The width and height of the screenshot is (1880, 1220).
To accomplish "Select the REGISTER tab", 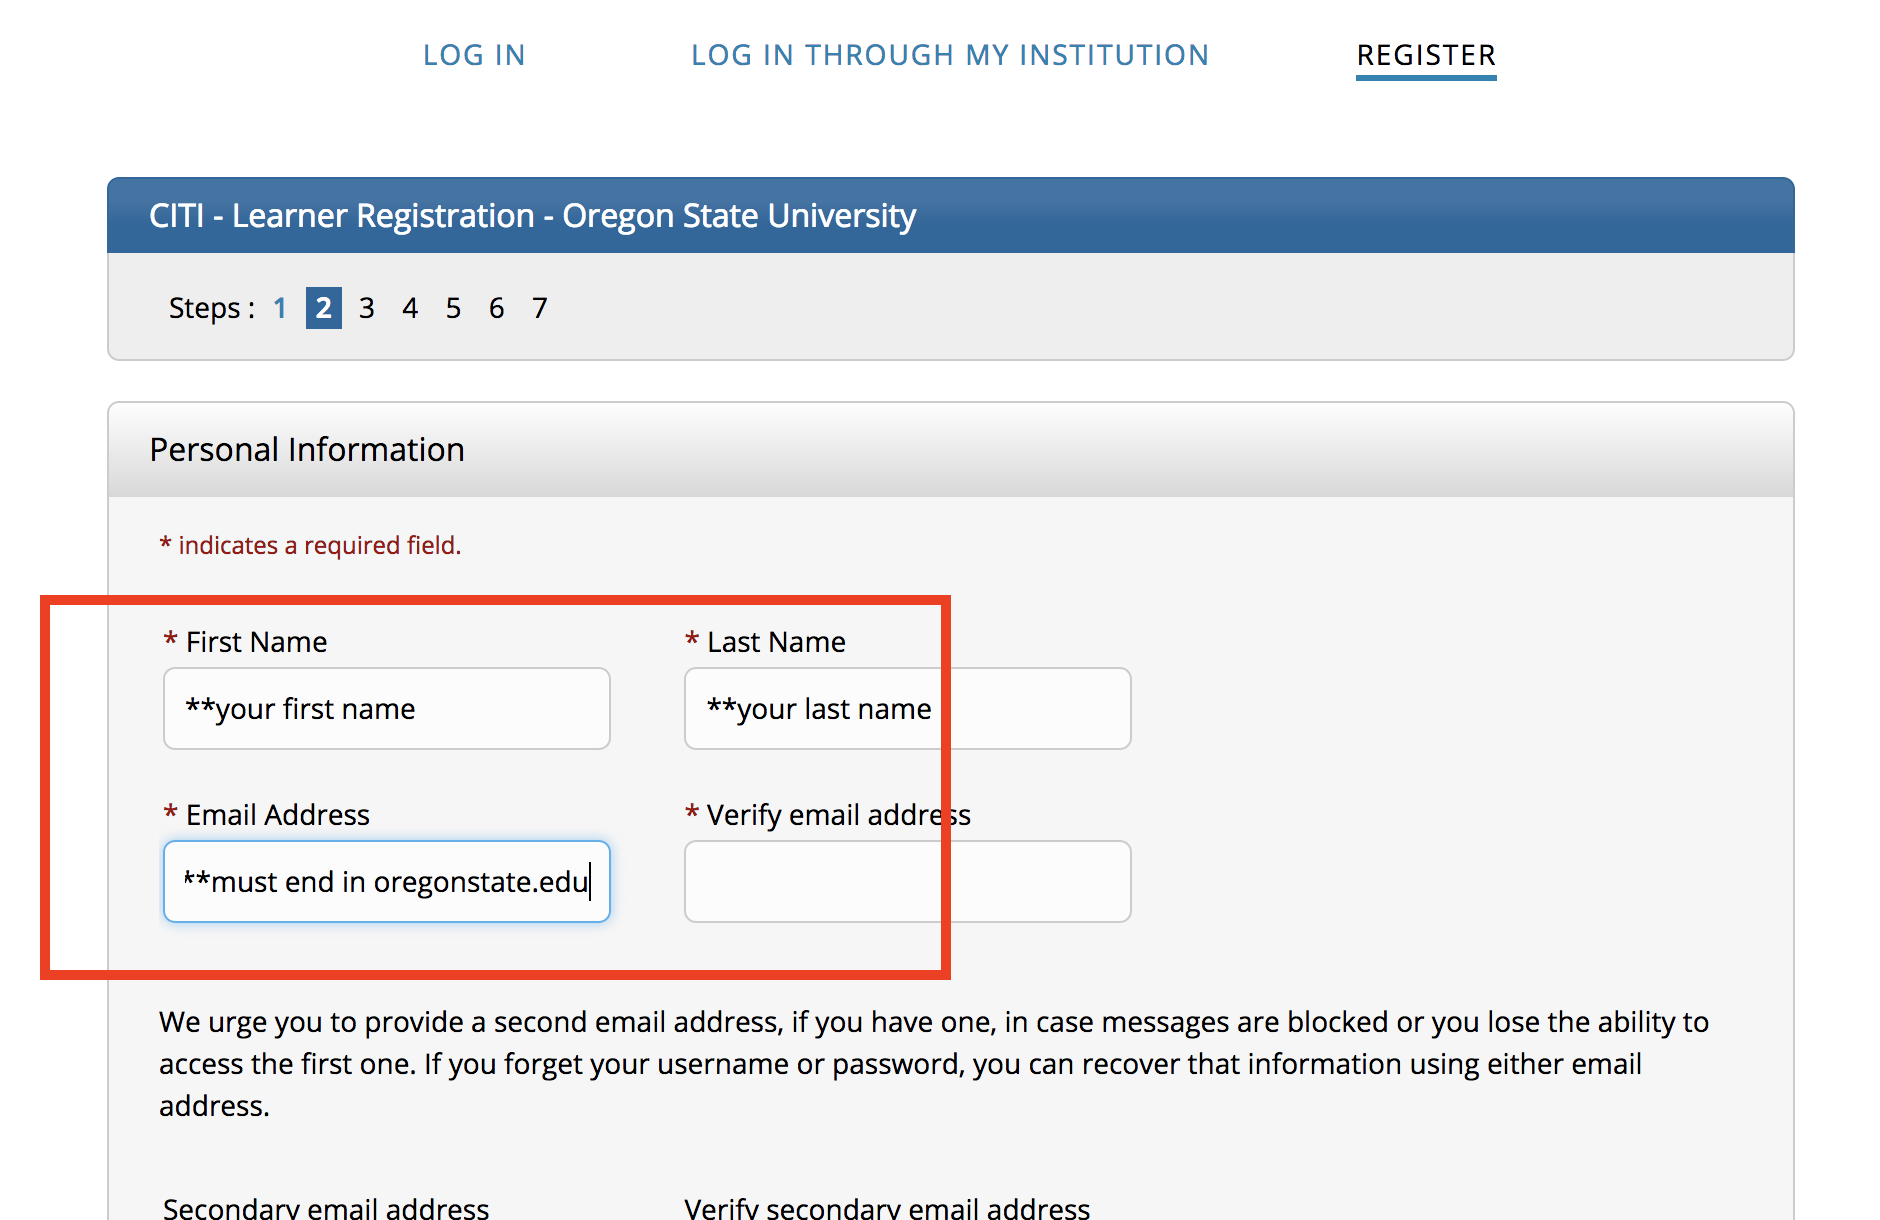I will pos(1425,55).
